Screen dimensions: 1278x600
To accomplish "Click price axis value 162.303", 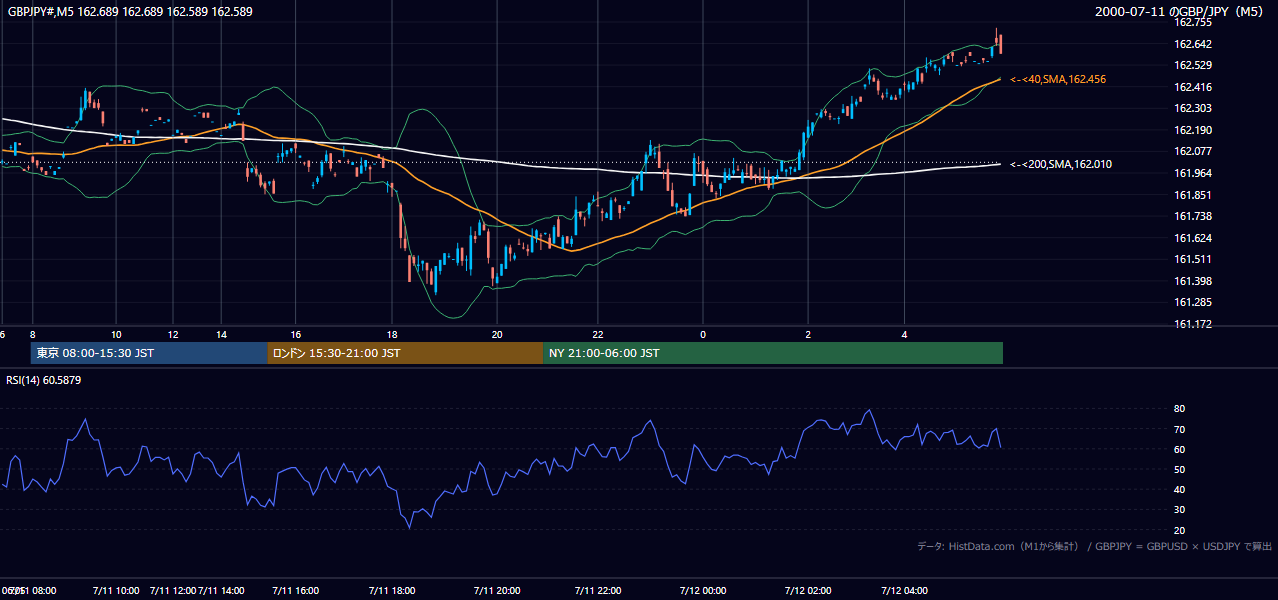I will click(1192, 108).
